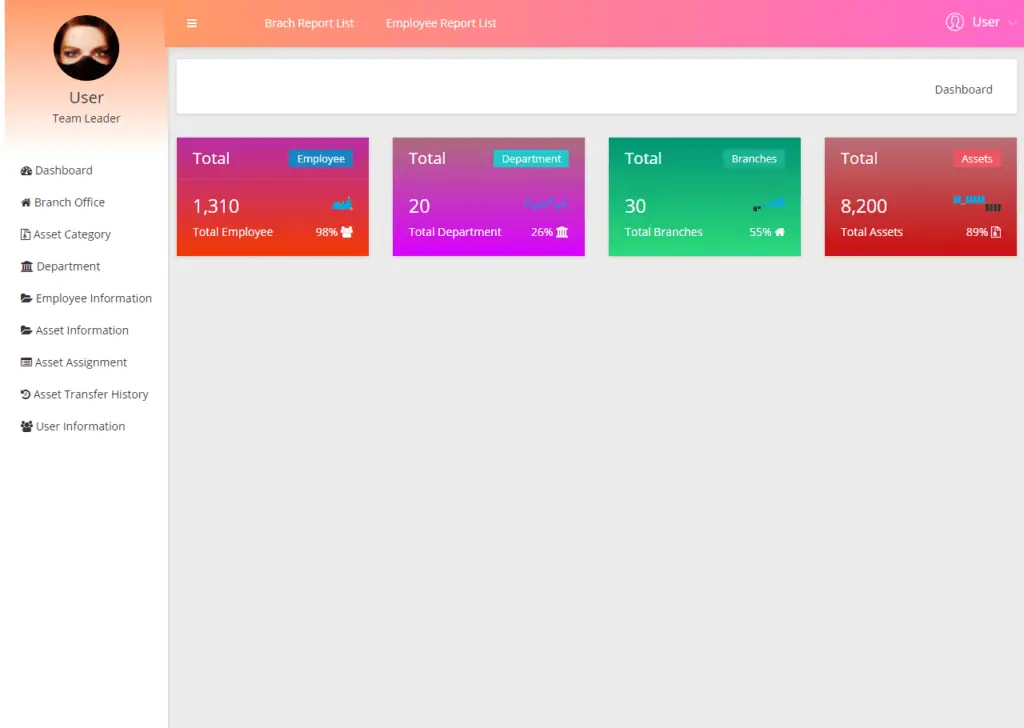Click the 89% value on Assets card

pyautogui.click(x=977, y=232)
